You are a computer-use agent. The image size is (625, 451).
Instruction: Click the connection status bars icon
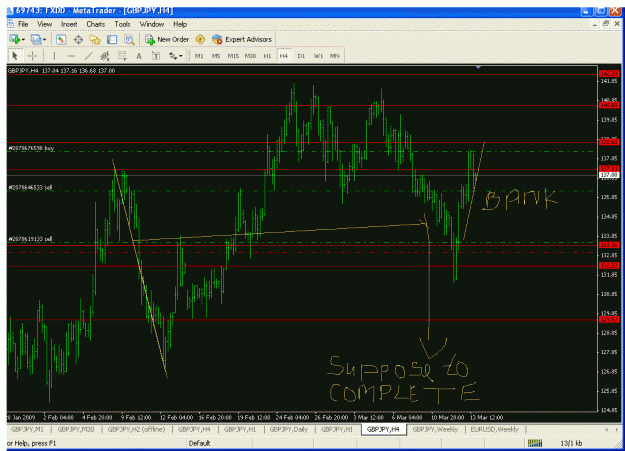point(535,443)
